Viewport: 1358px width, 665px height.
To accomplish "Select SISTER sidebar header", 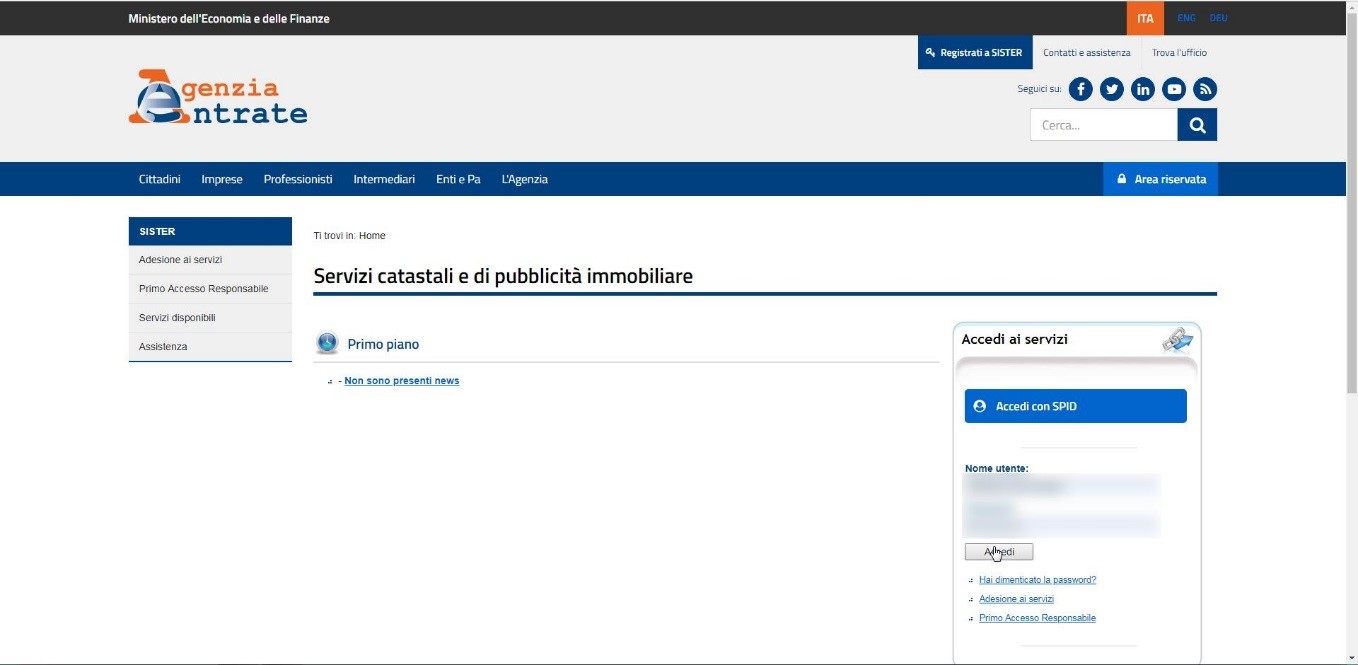I will click(x=210, y=231).
